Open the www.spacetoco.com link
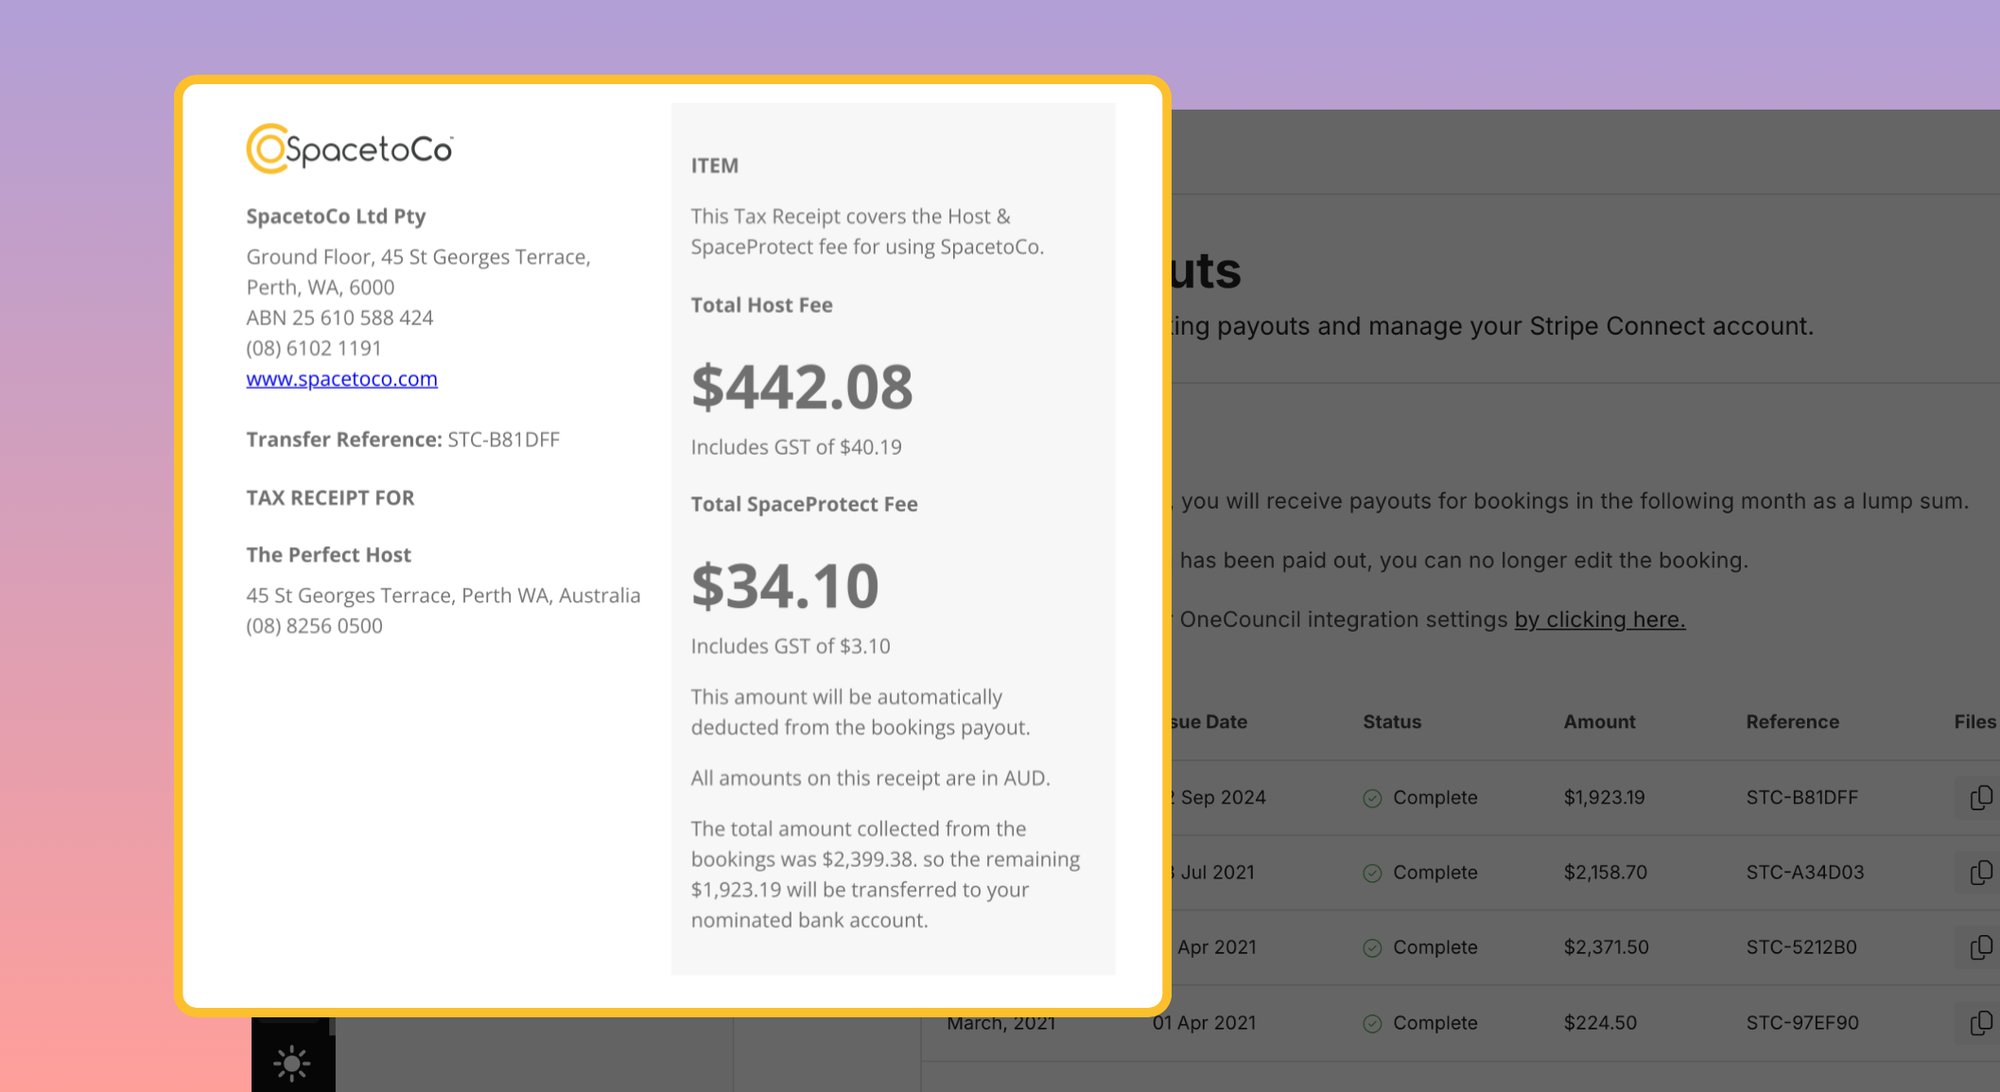Screen dimensions: 2000x1092 point(342,379)
